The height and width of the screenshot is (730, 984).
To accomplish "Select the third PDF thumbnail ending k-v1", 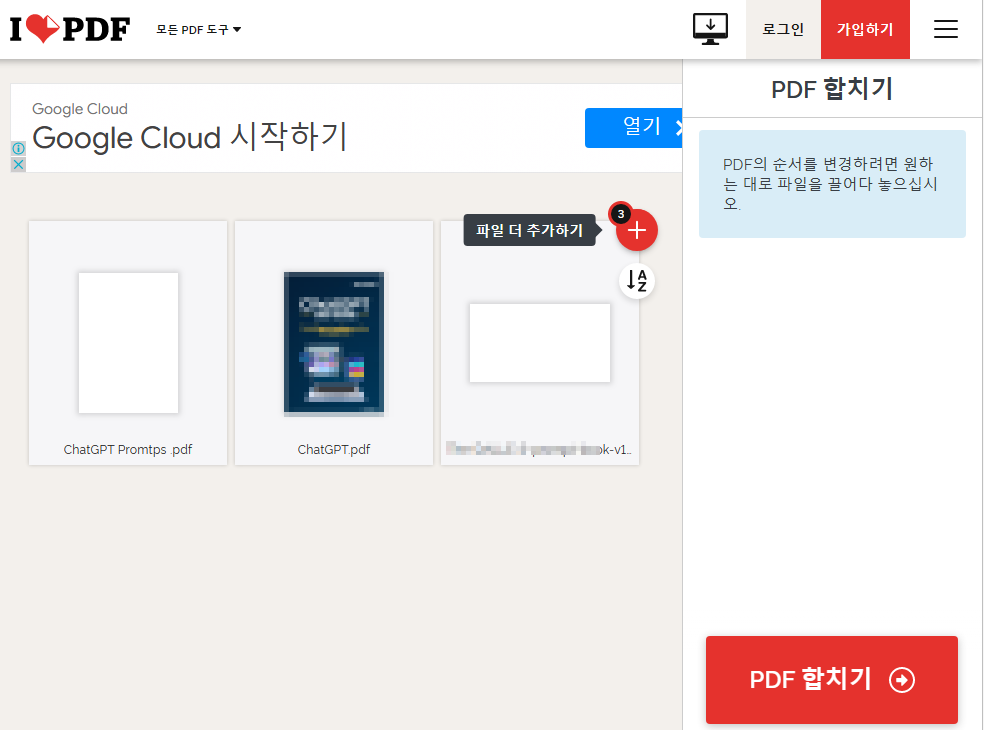I will tap(540, 343).
